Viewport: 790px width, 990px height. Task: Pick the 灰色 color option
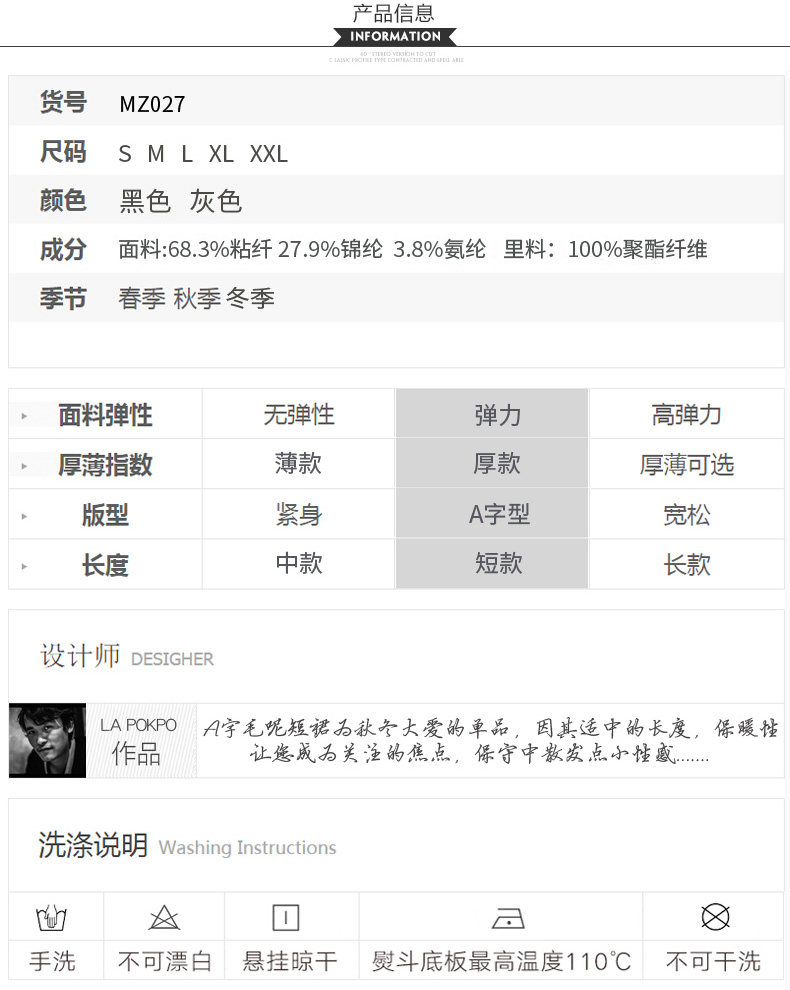pos(215,201)
